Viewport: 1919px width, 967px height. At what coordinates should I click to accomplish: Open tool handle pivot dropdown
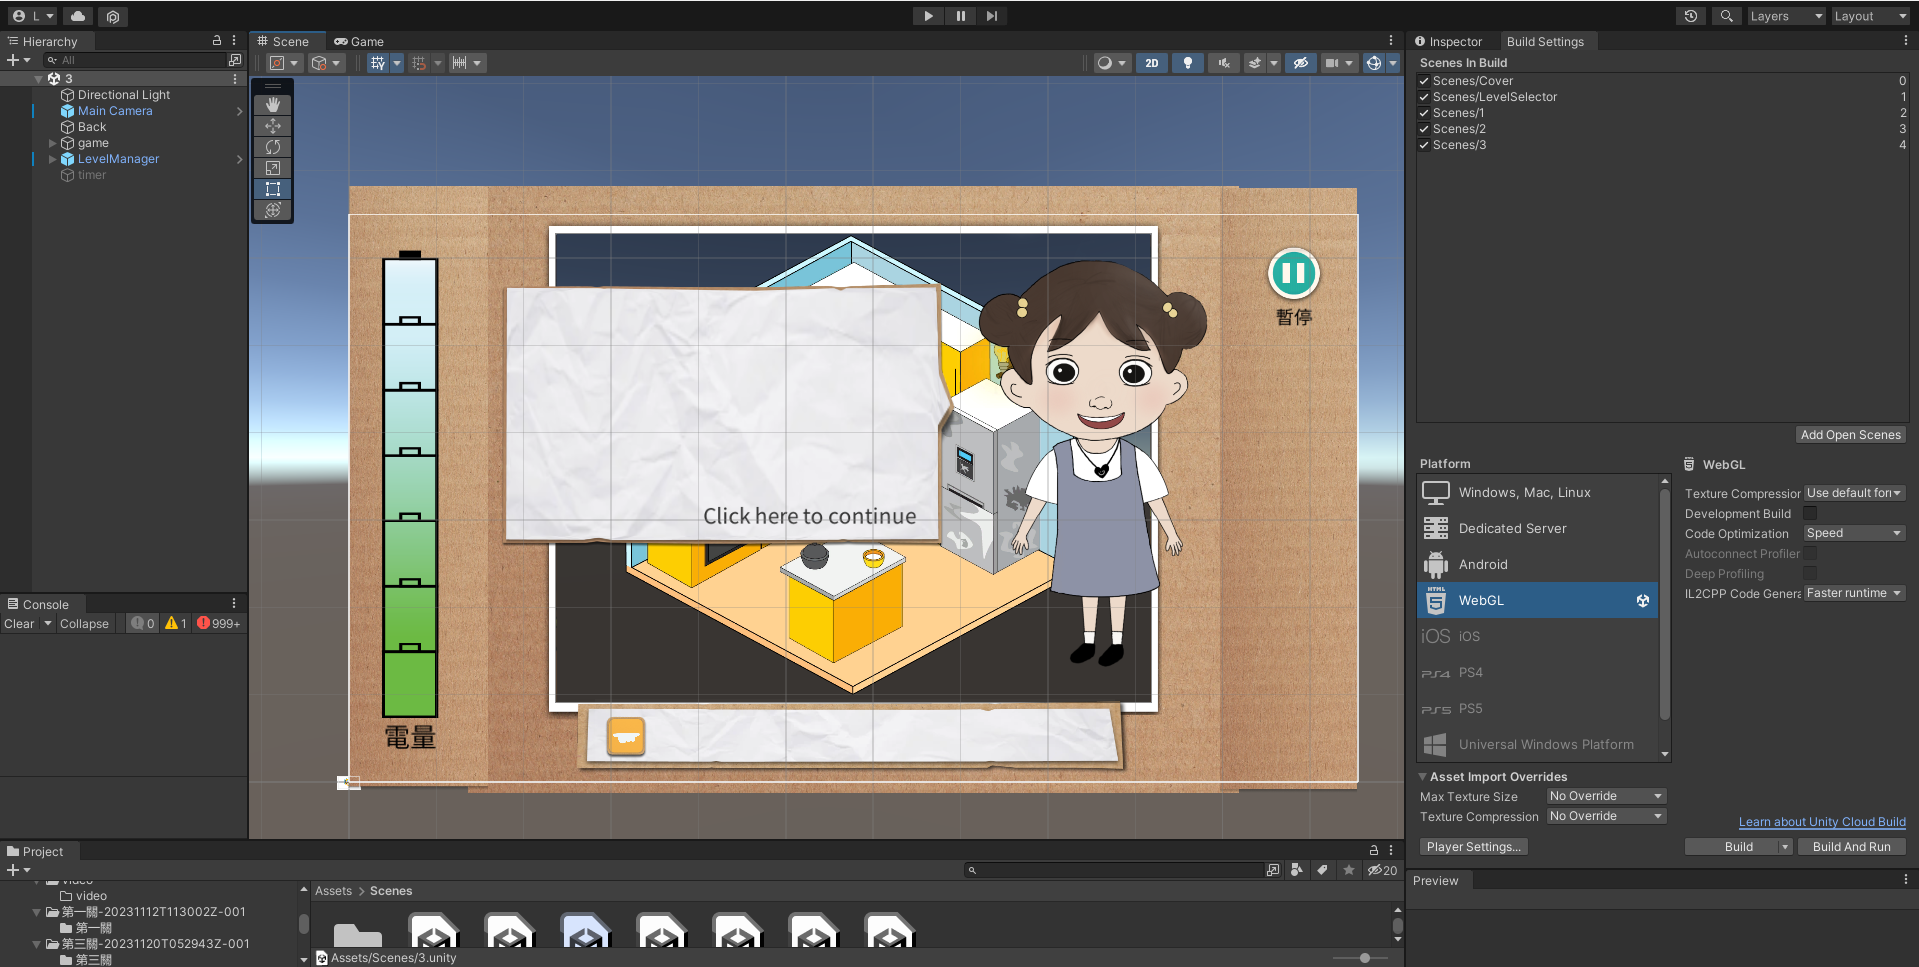click(x=284, y=63)
